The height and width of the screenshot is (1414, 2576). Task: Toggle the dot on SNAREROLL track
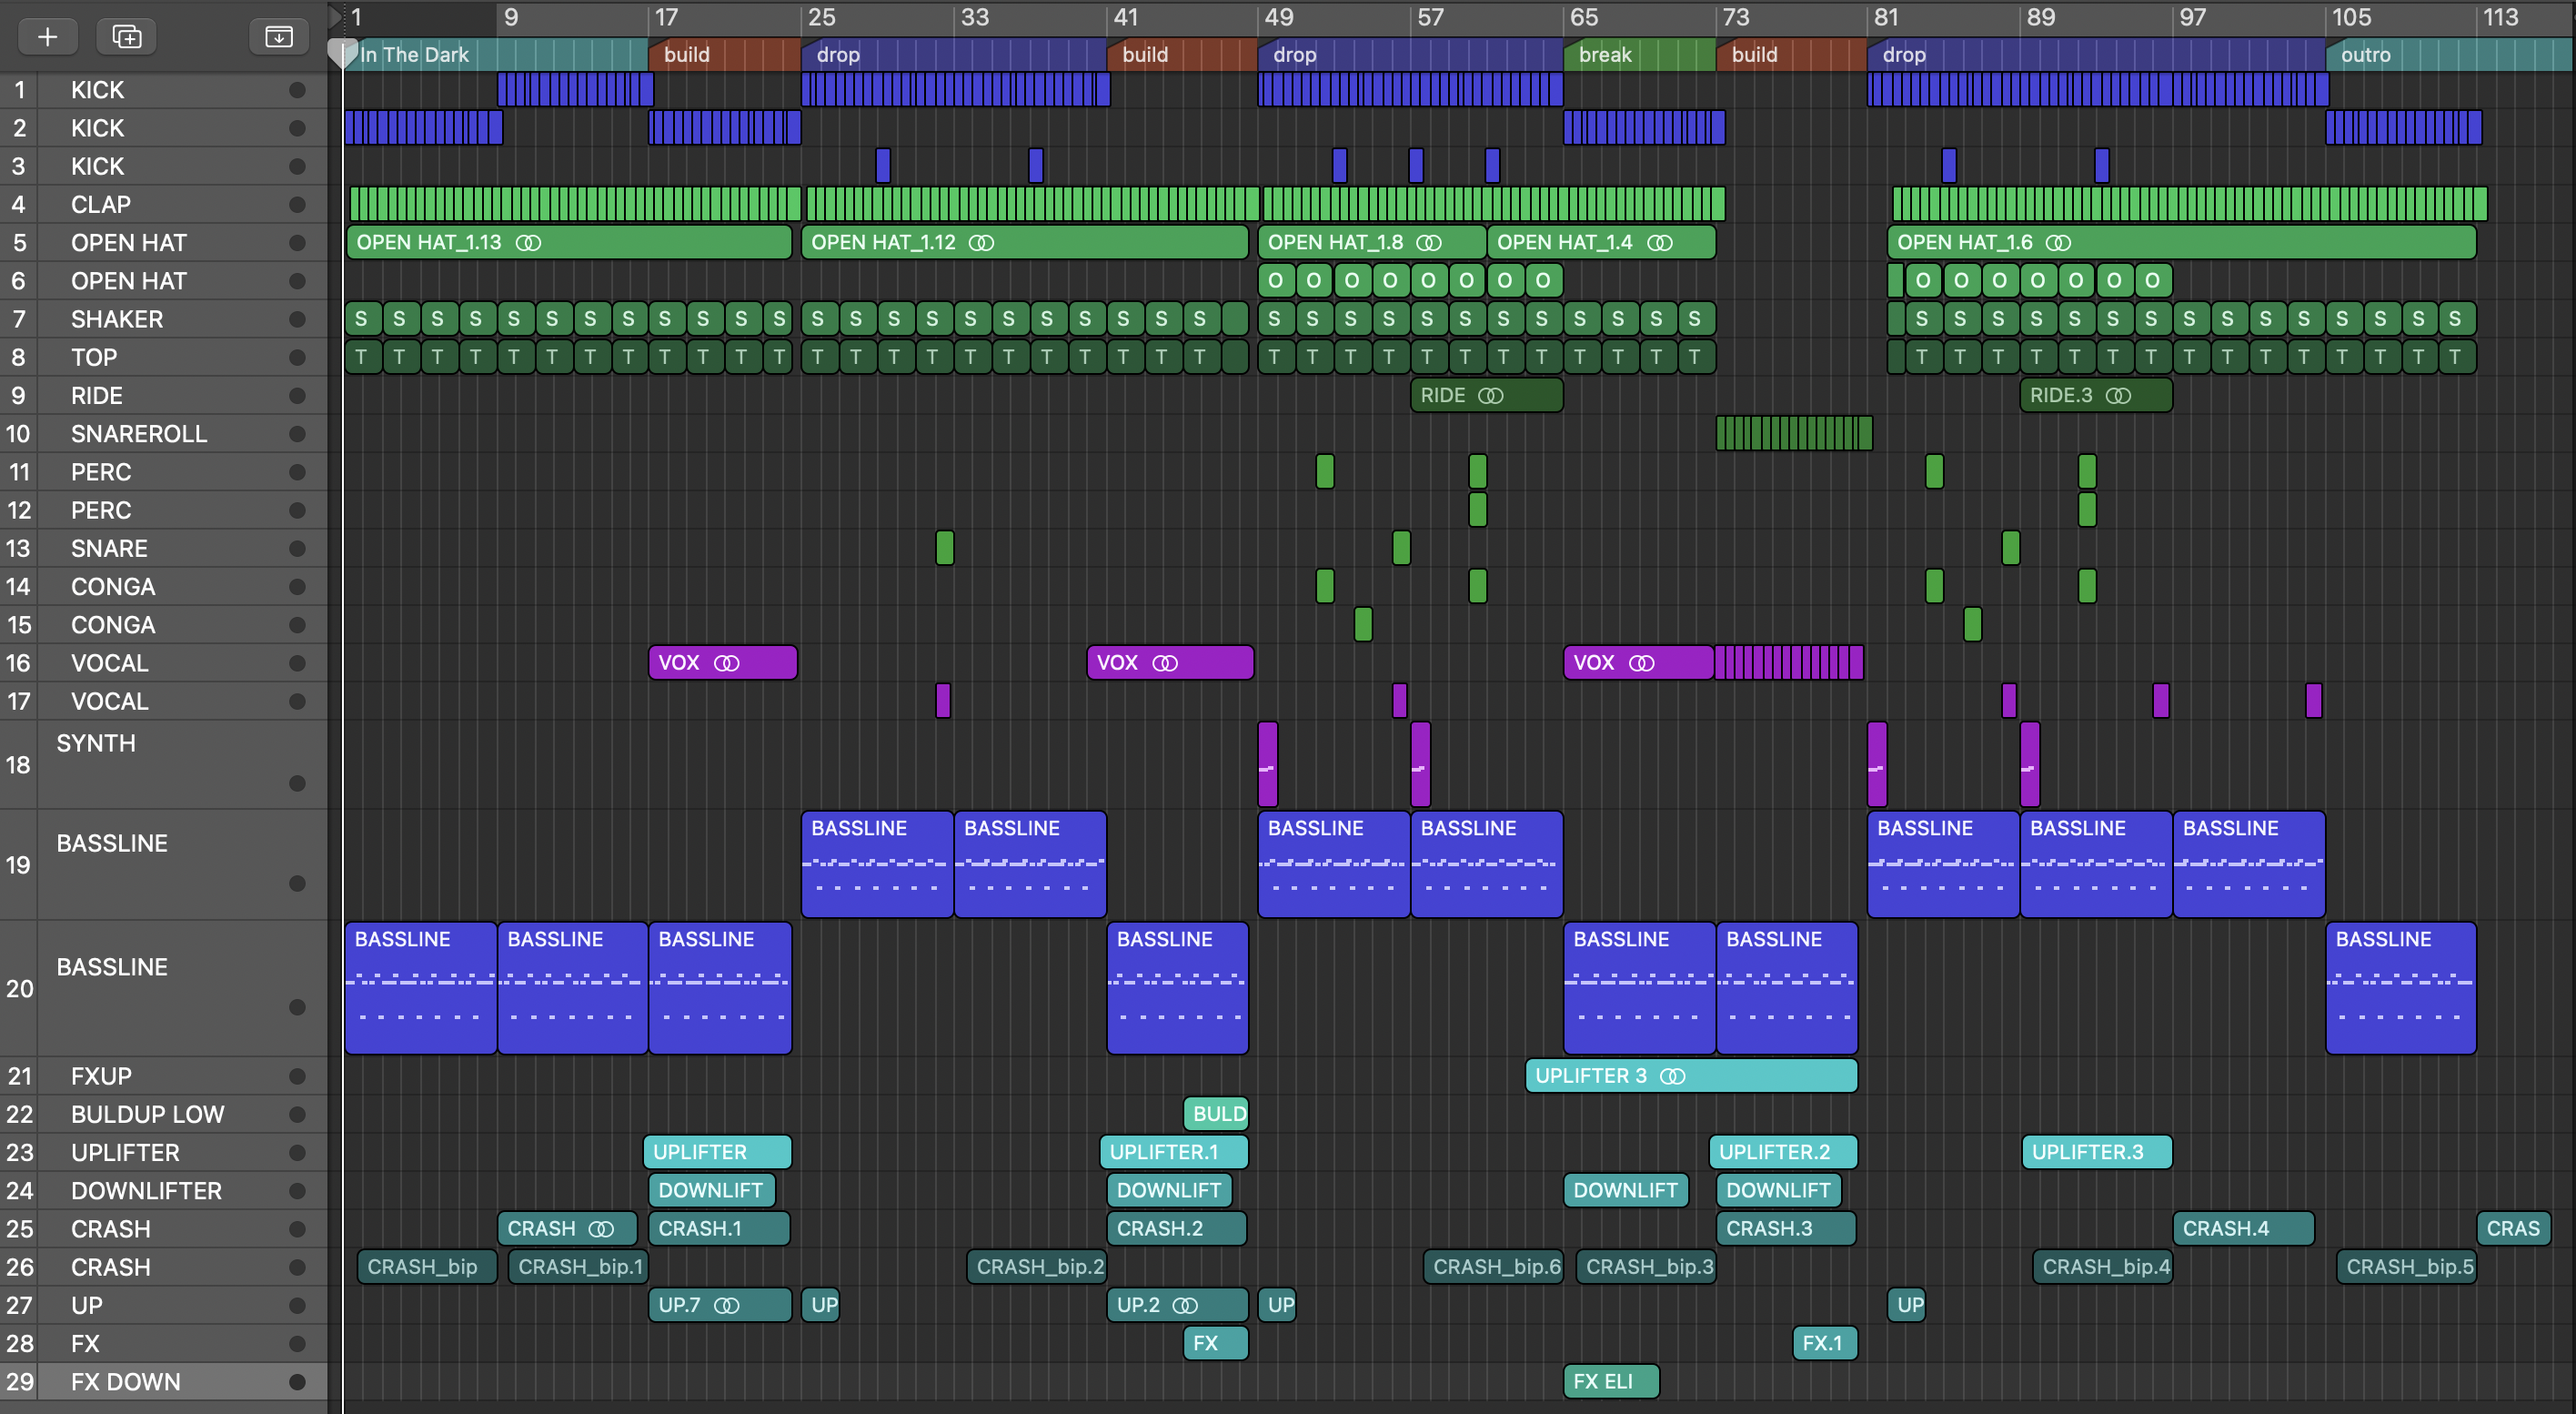297,434
